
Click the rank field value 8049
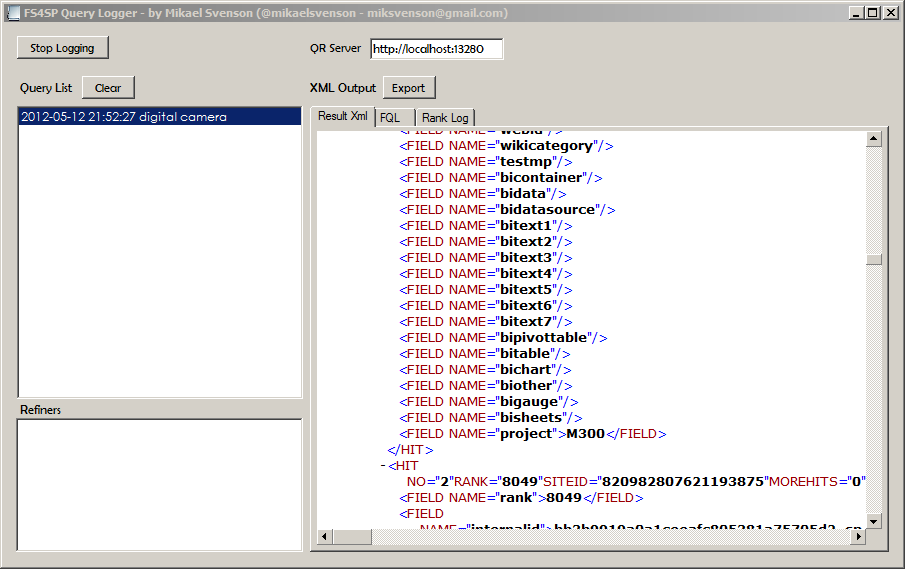coord(563,498)
